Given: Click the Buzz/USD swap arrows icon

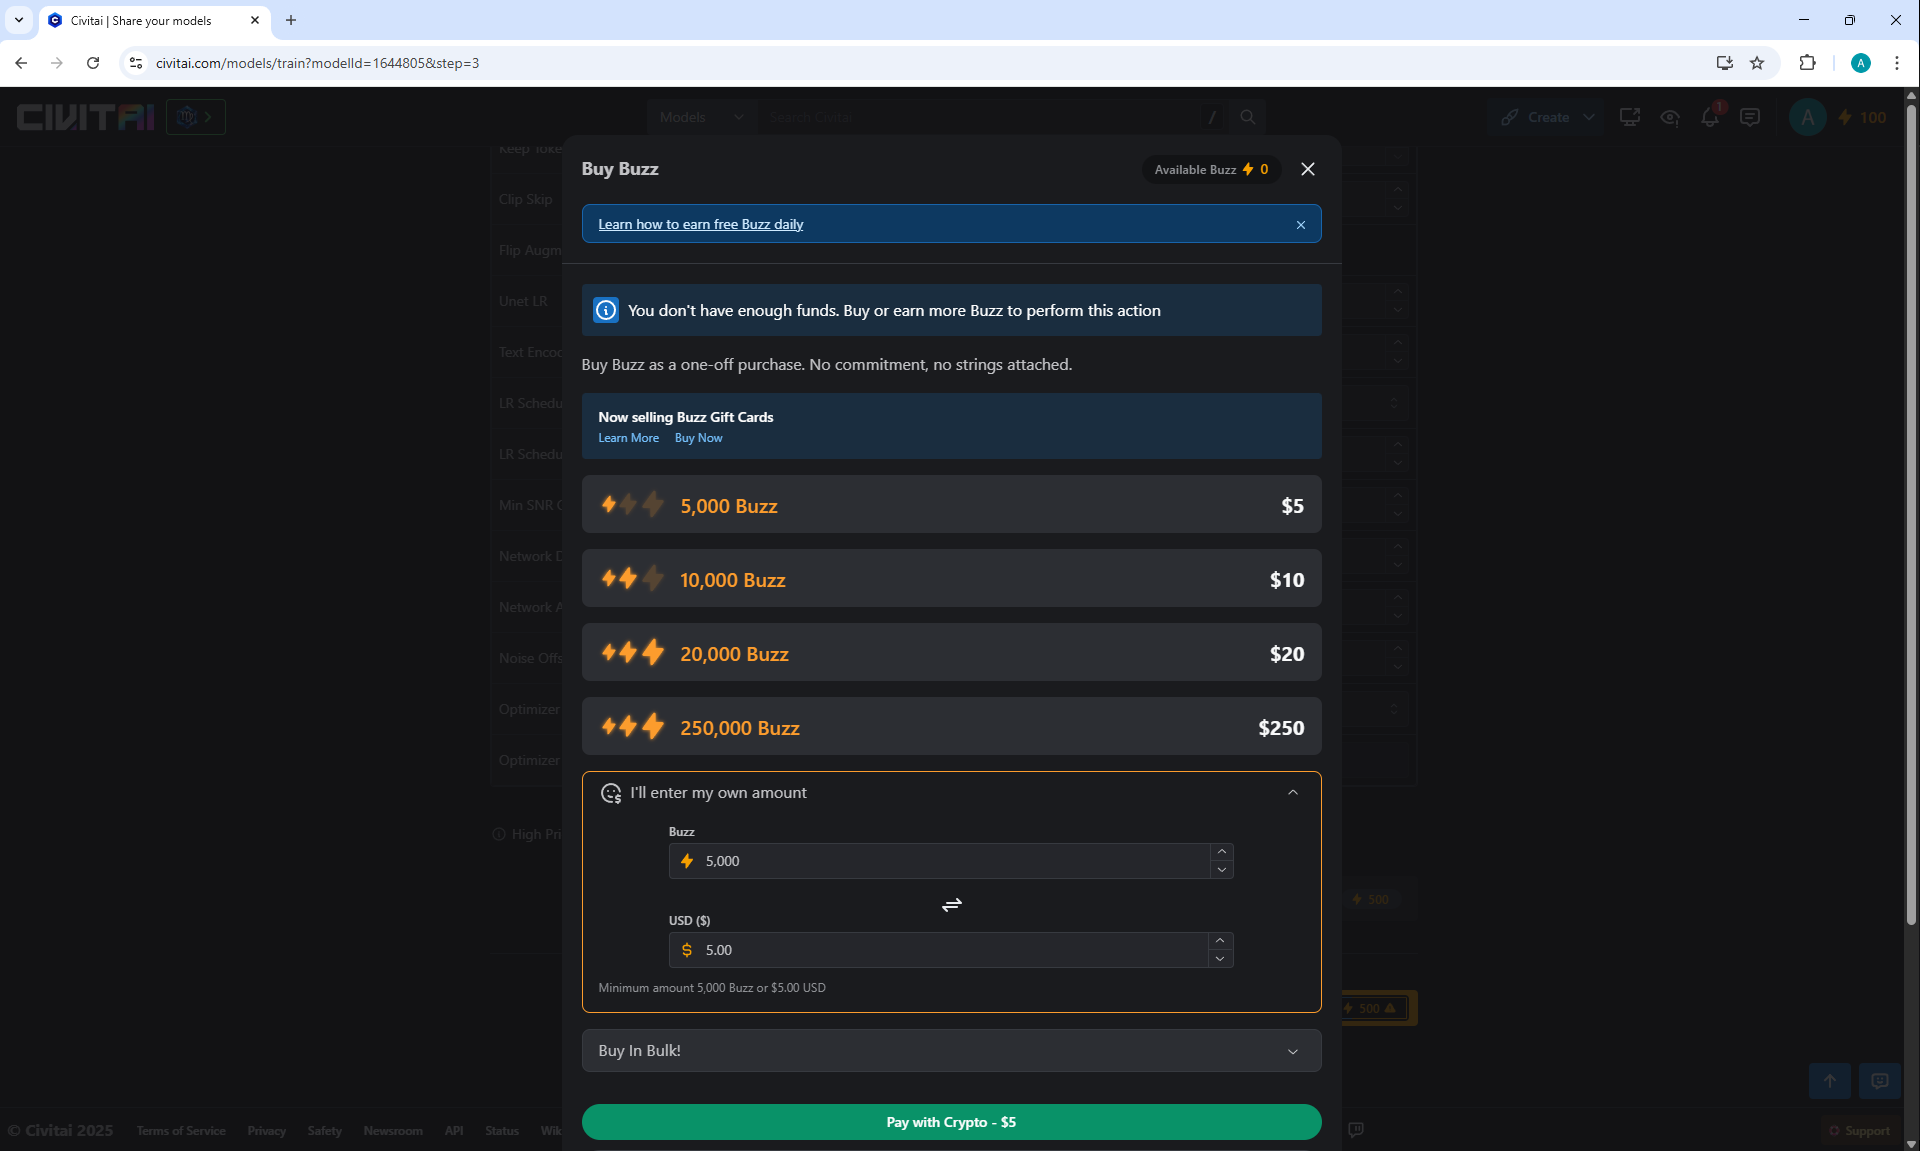Looking at the screenshot, I should pyautogui.click(x=951, y=905).
